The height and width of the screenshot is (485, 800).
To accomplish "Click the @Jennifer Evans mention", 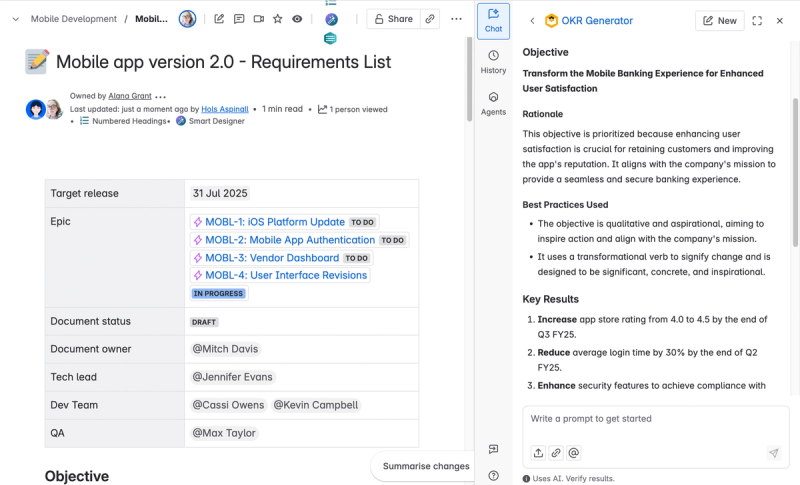I will point(232,377).
